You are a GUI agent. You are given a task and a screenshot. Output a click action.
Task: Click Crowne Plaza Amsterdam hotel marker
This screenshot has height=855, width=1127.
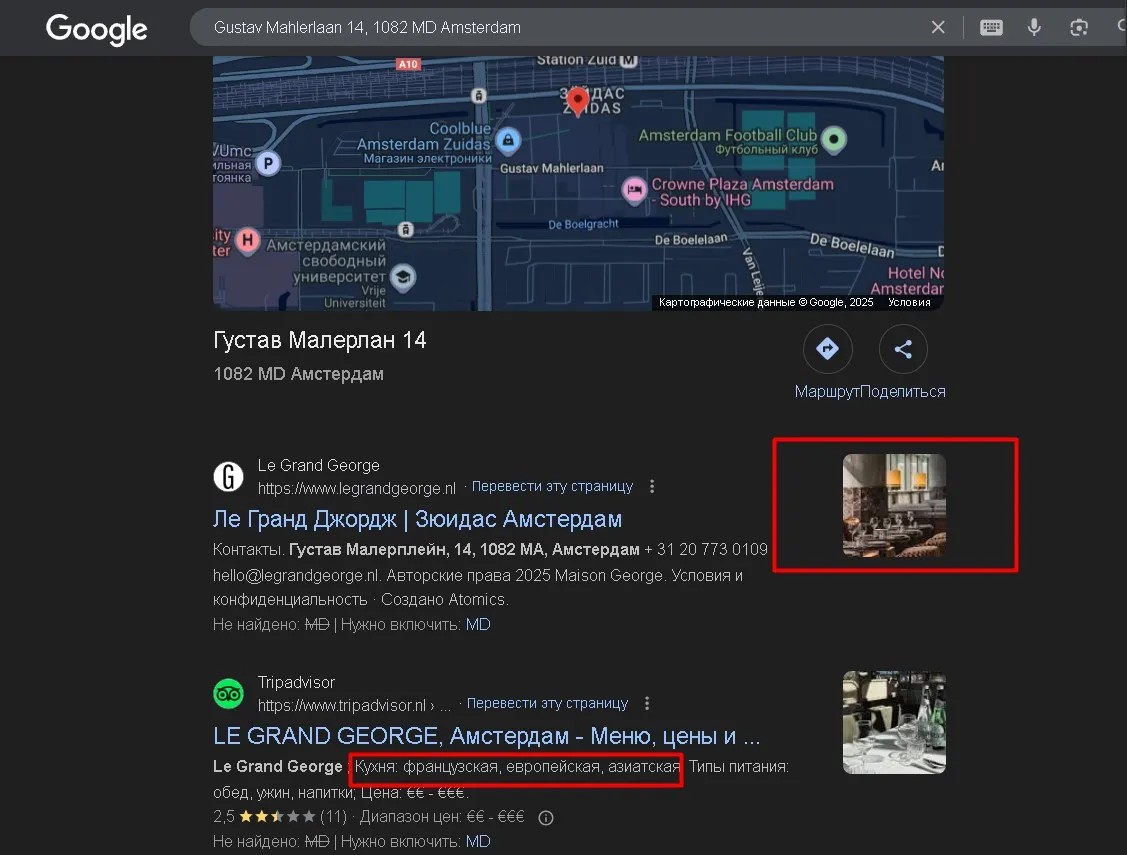[633, 189]
